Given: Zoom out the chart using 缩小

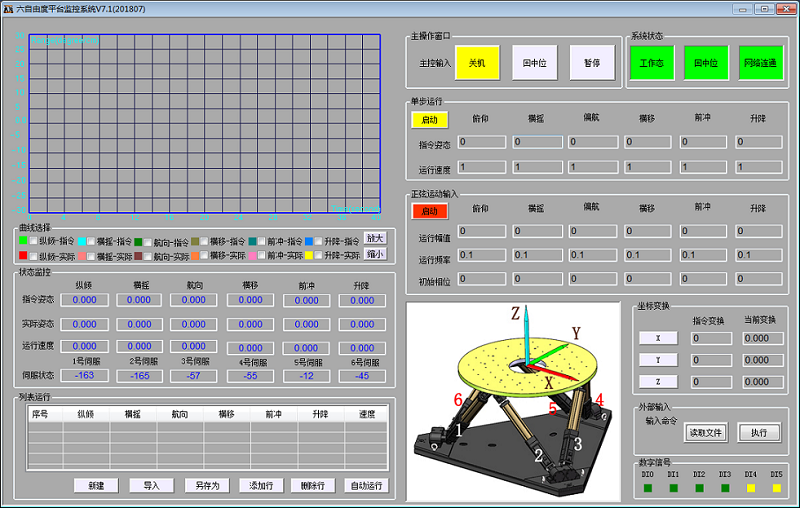Looking at the screenshot, I should tap(374, 255).
